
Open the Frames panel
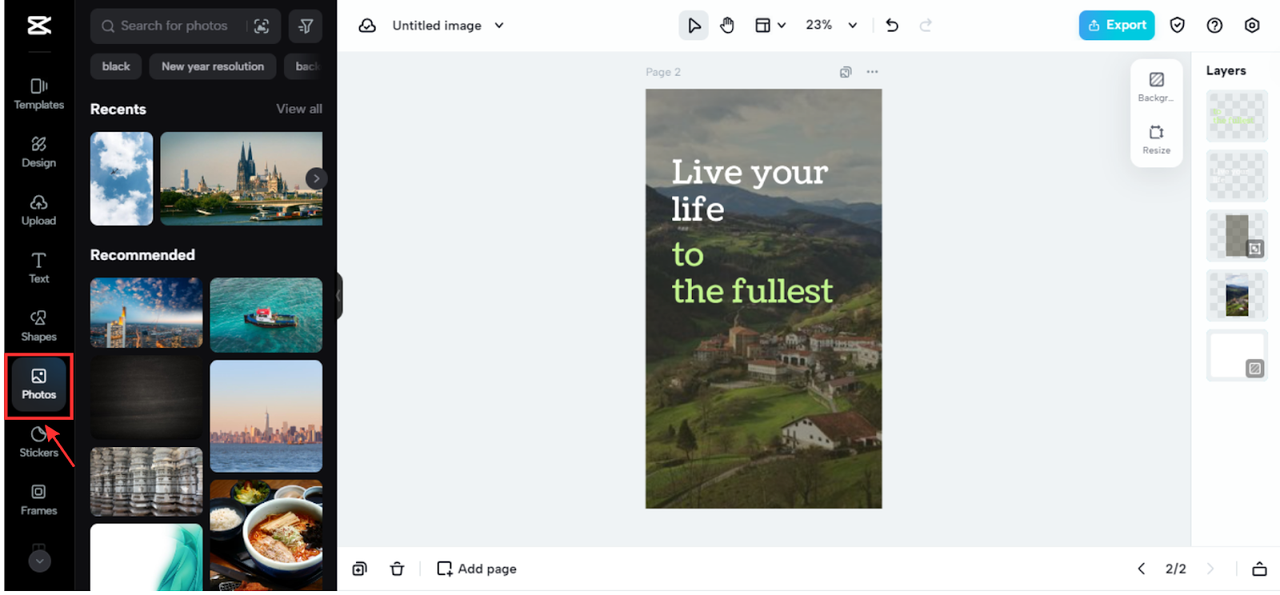point(39,500)
